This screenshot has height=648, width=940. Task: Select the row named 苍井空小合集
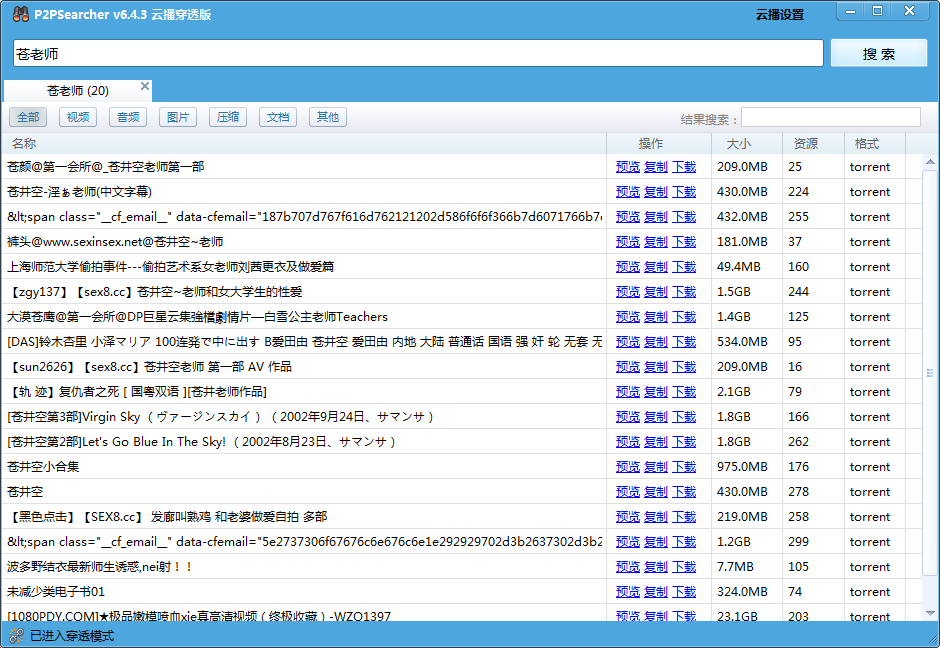[x=43, y=466]
